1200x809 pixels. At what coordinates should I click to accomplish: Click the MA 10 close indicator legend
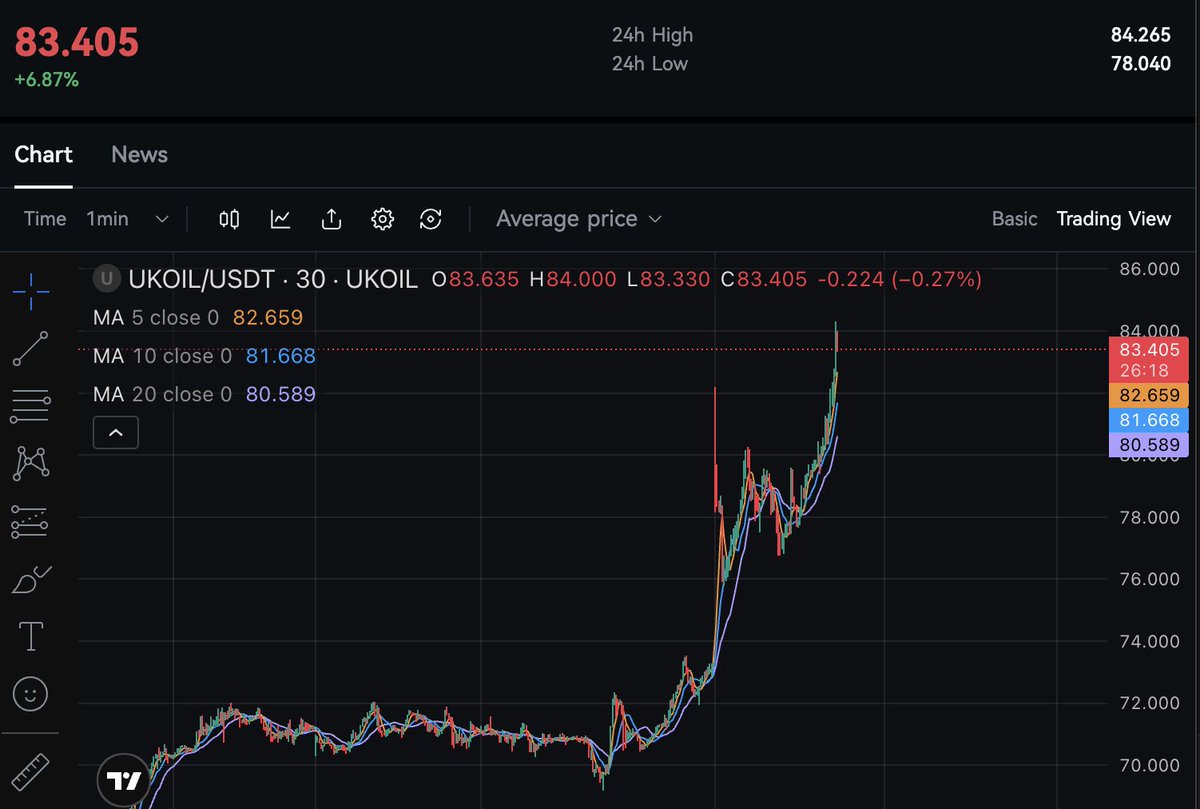click(204, 356)
